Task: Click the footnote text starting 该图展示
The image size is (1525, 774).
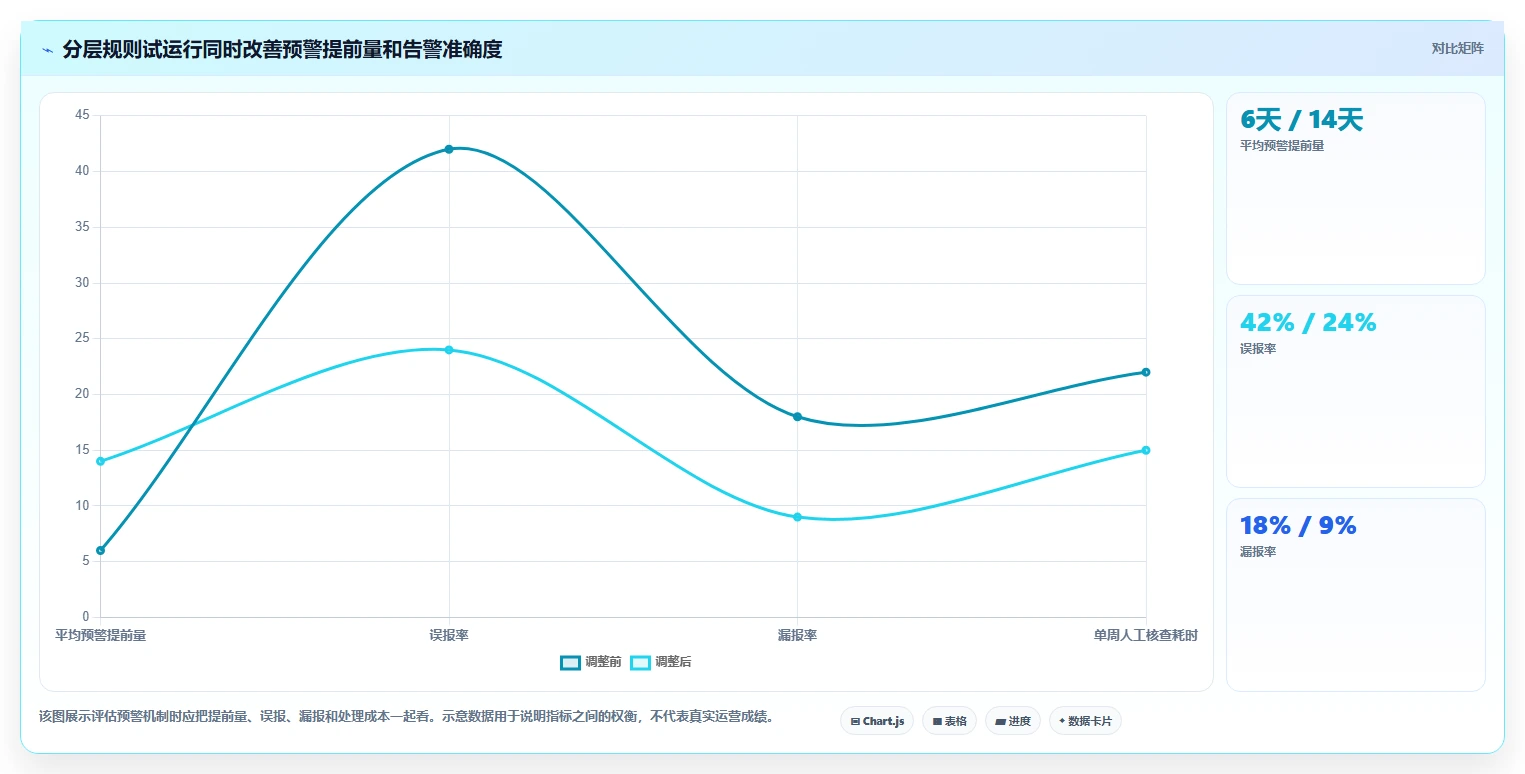Action: click(406, 717)
